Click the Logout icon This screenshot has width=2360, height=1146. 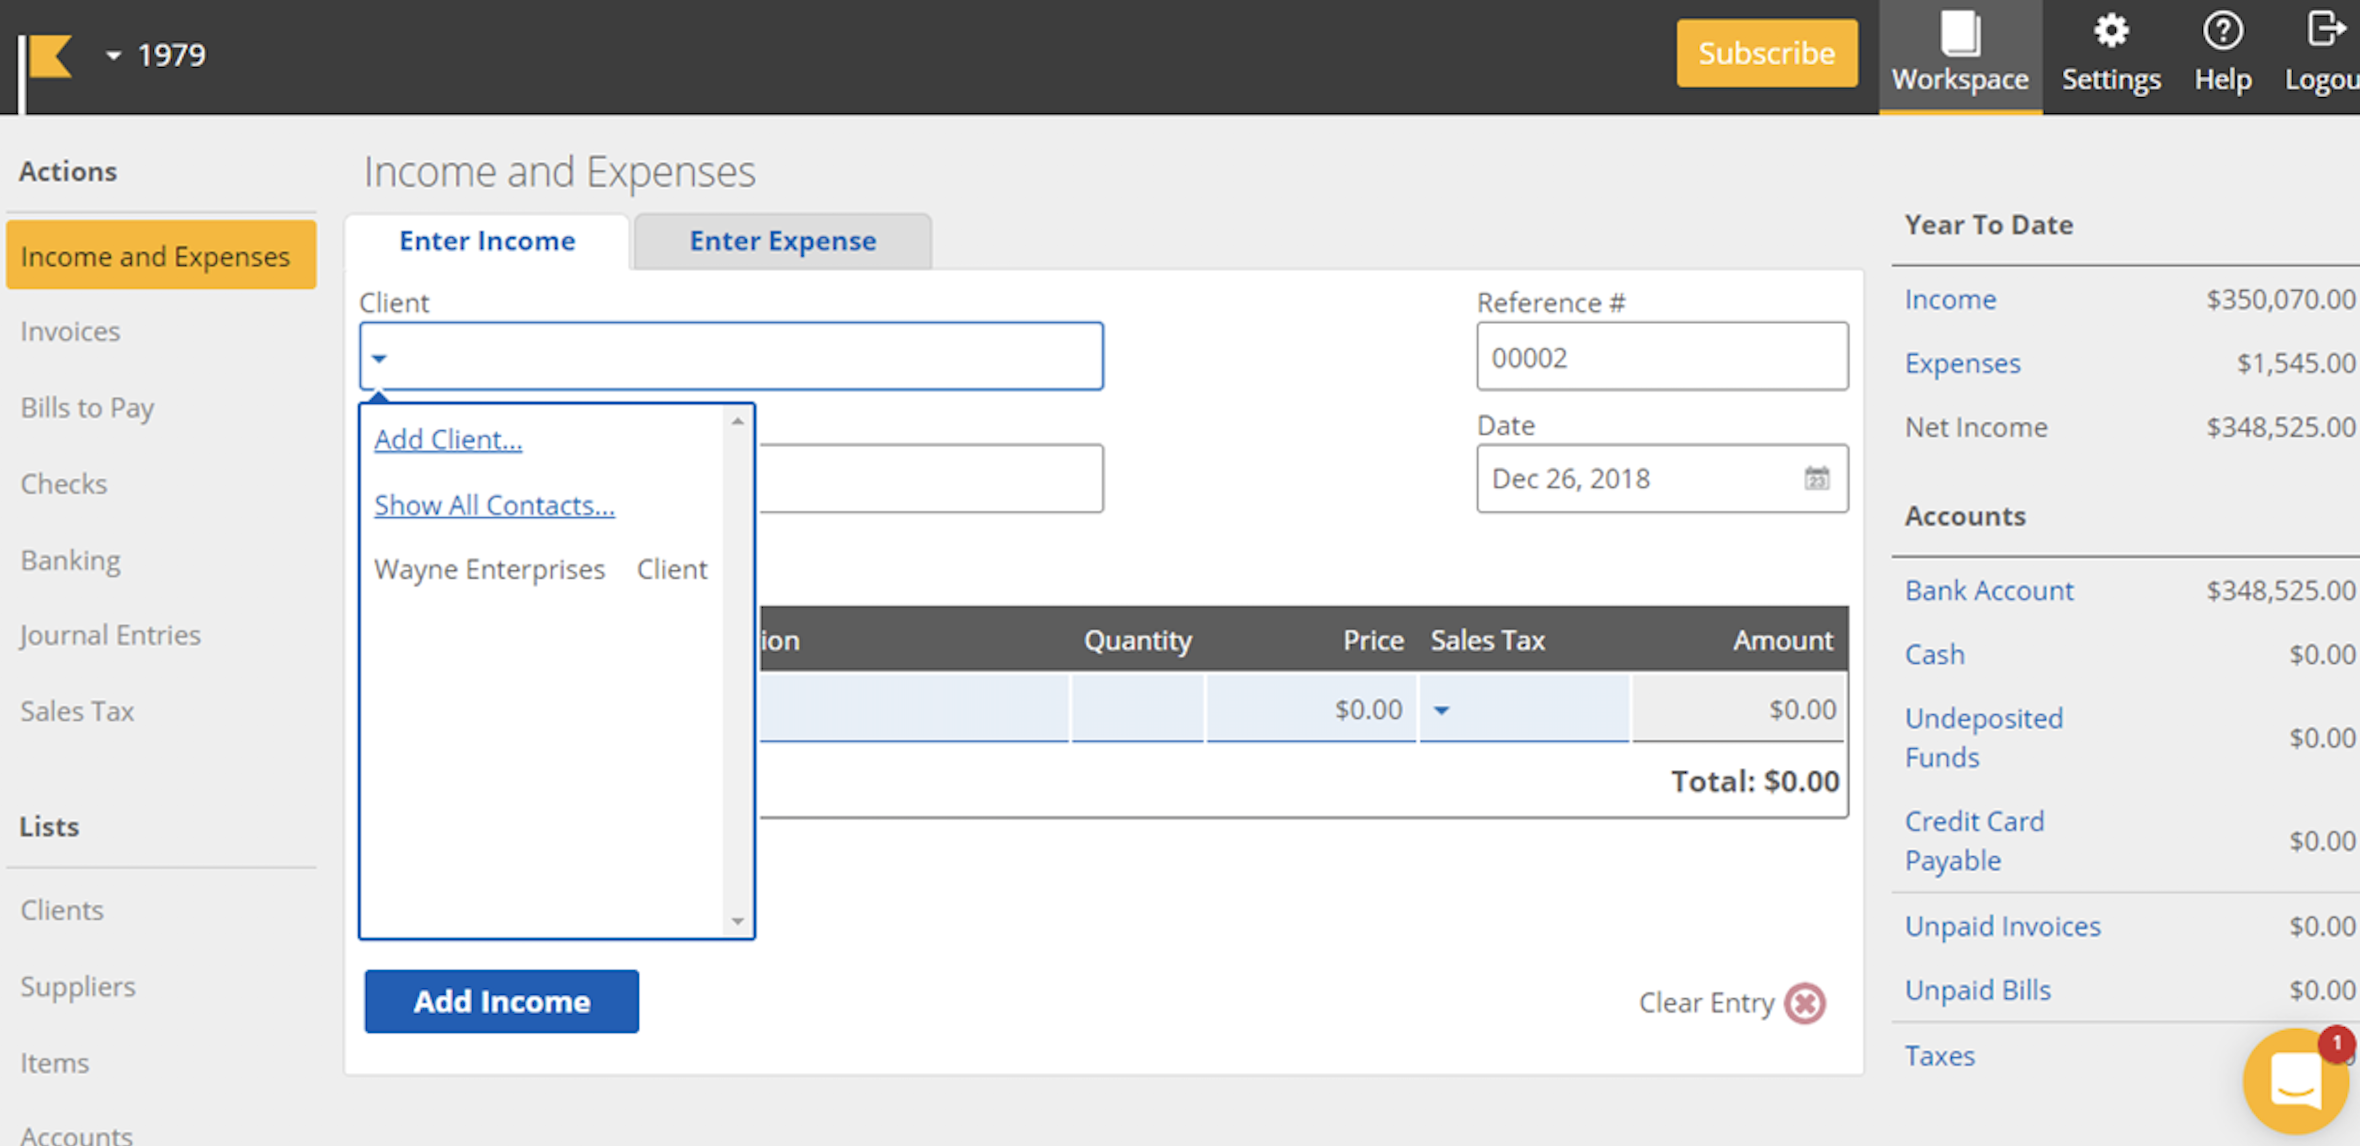[2326, 30]
